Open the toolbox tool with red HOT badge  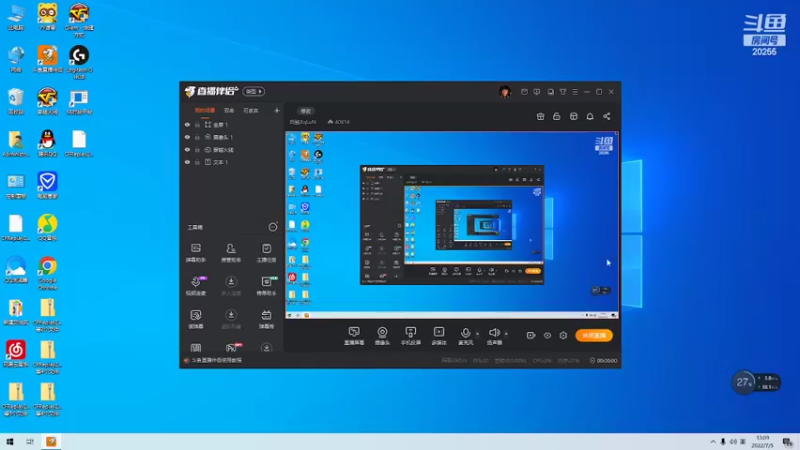tap(232, 347)
